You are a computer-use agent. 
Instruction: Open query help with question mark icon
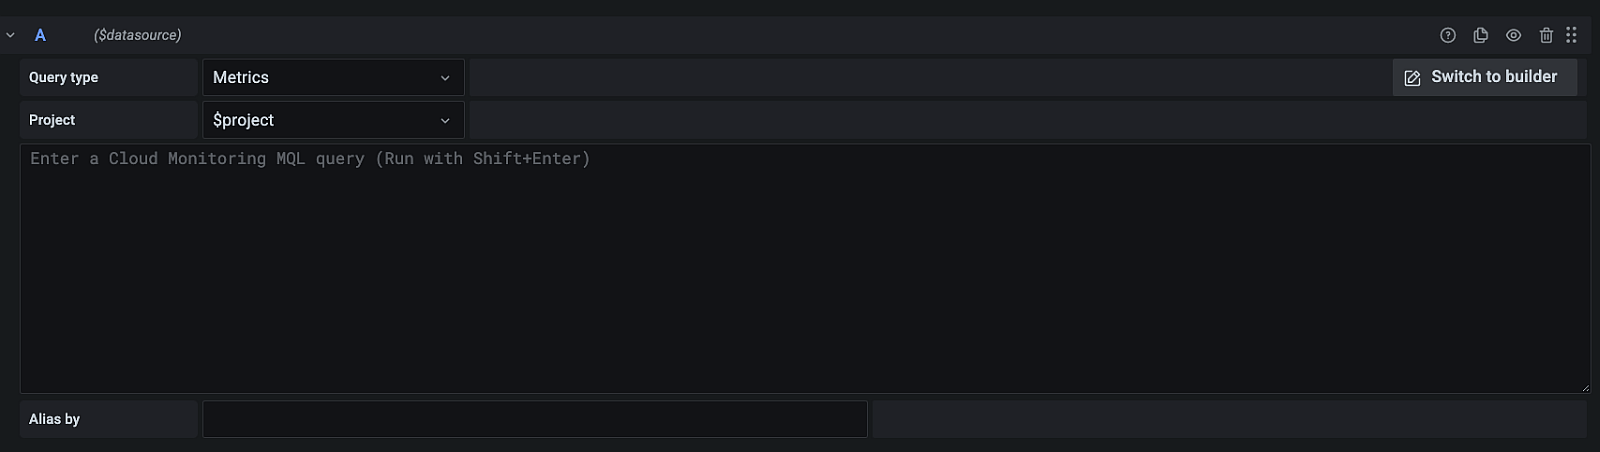pyautogui.click(x=1447, y=35)
